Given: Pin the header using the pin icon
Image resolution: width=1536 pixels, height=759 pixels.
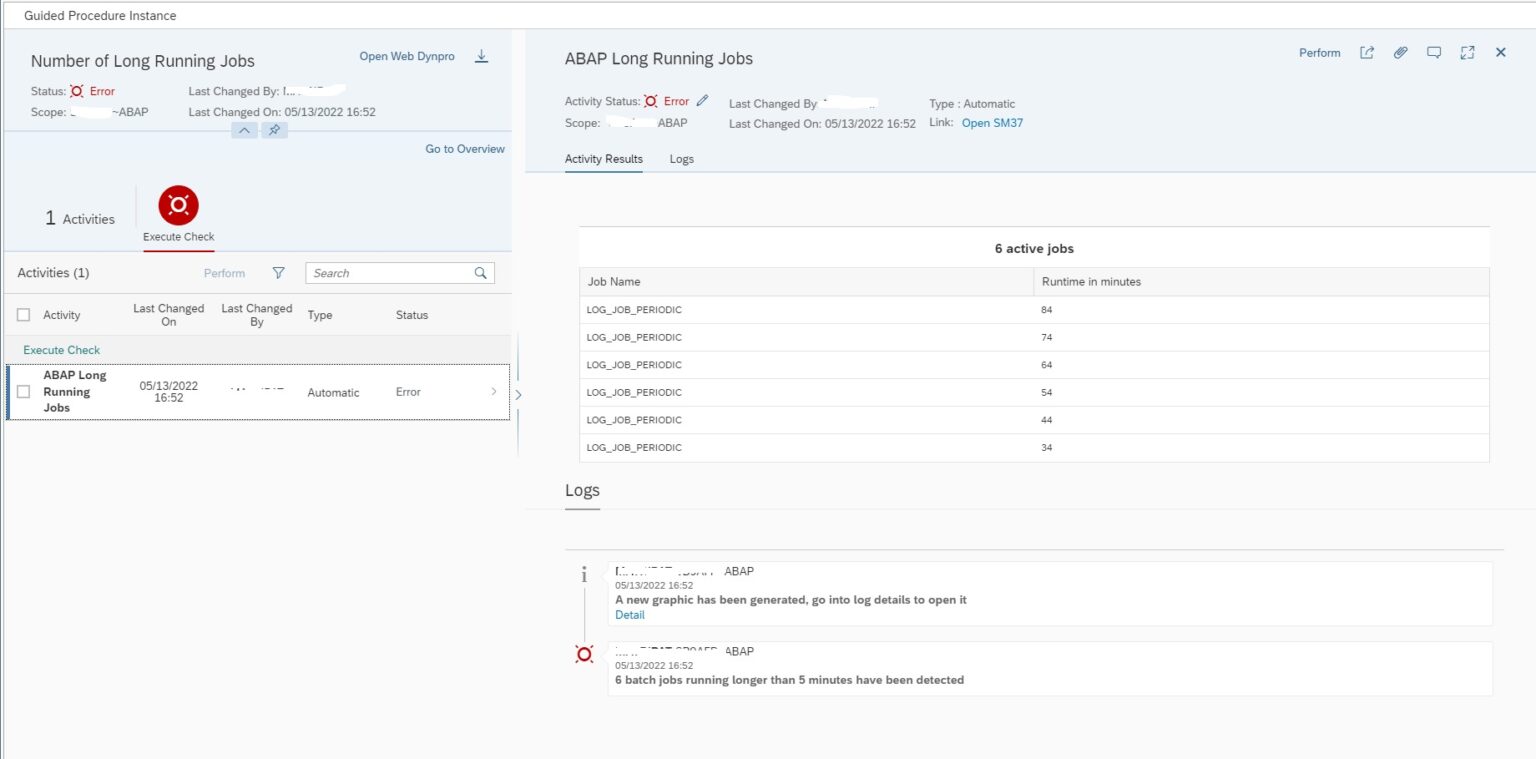Looking at the screenshot, I should coord(274,130).
